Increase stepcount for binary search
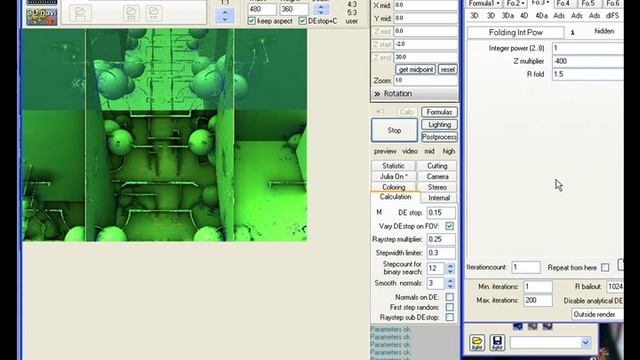640x360 pixels. pos(450,265)
